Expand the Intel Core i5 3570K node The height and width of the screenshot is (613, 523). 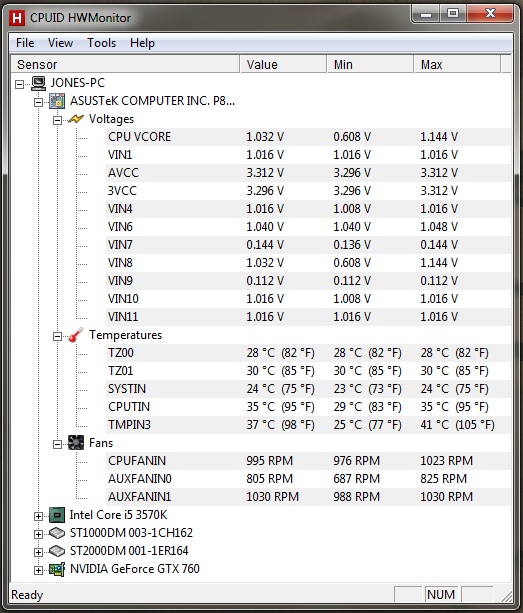pos(38,516)
